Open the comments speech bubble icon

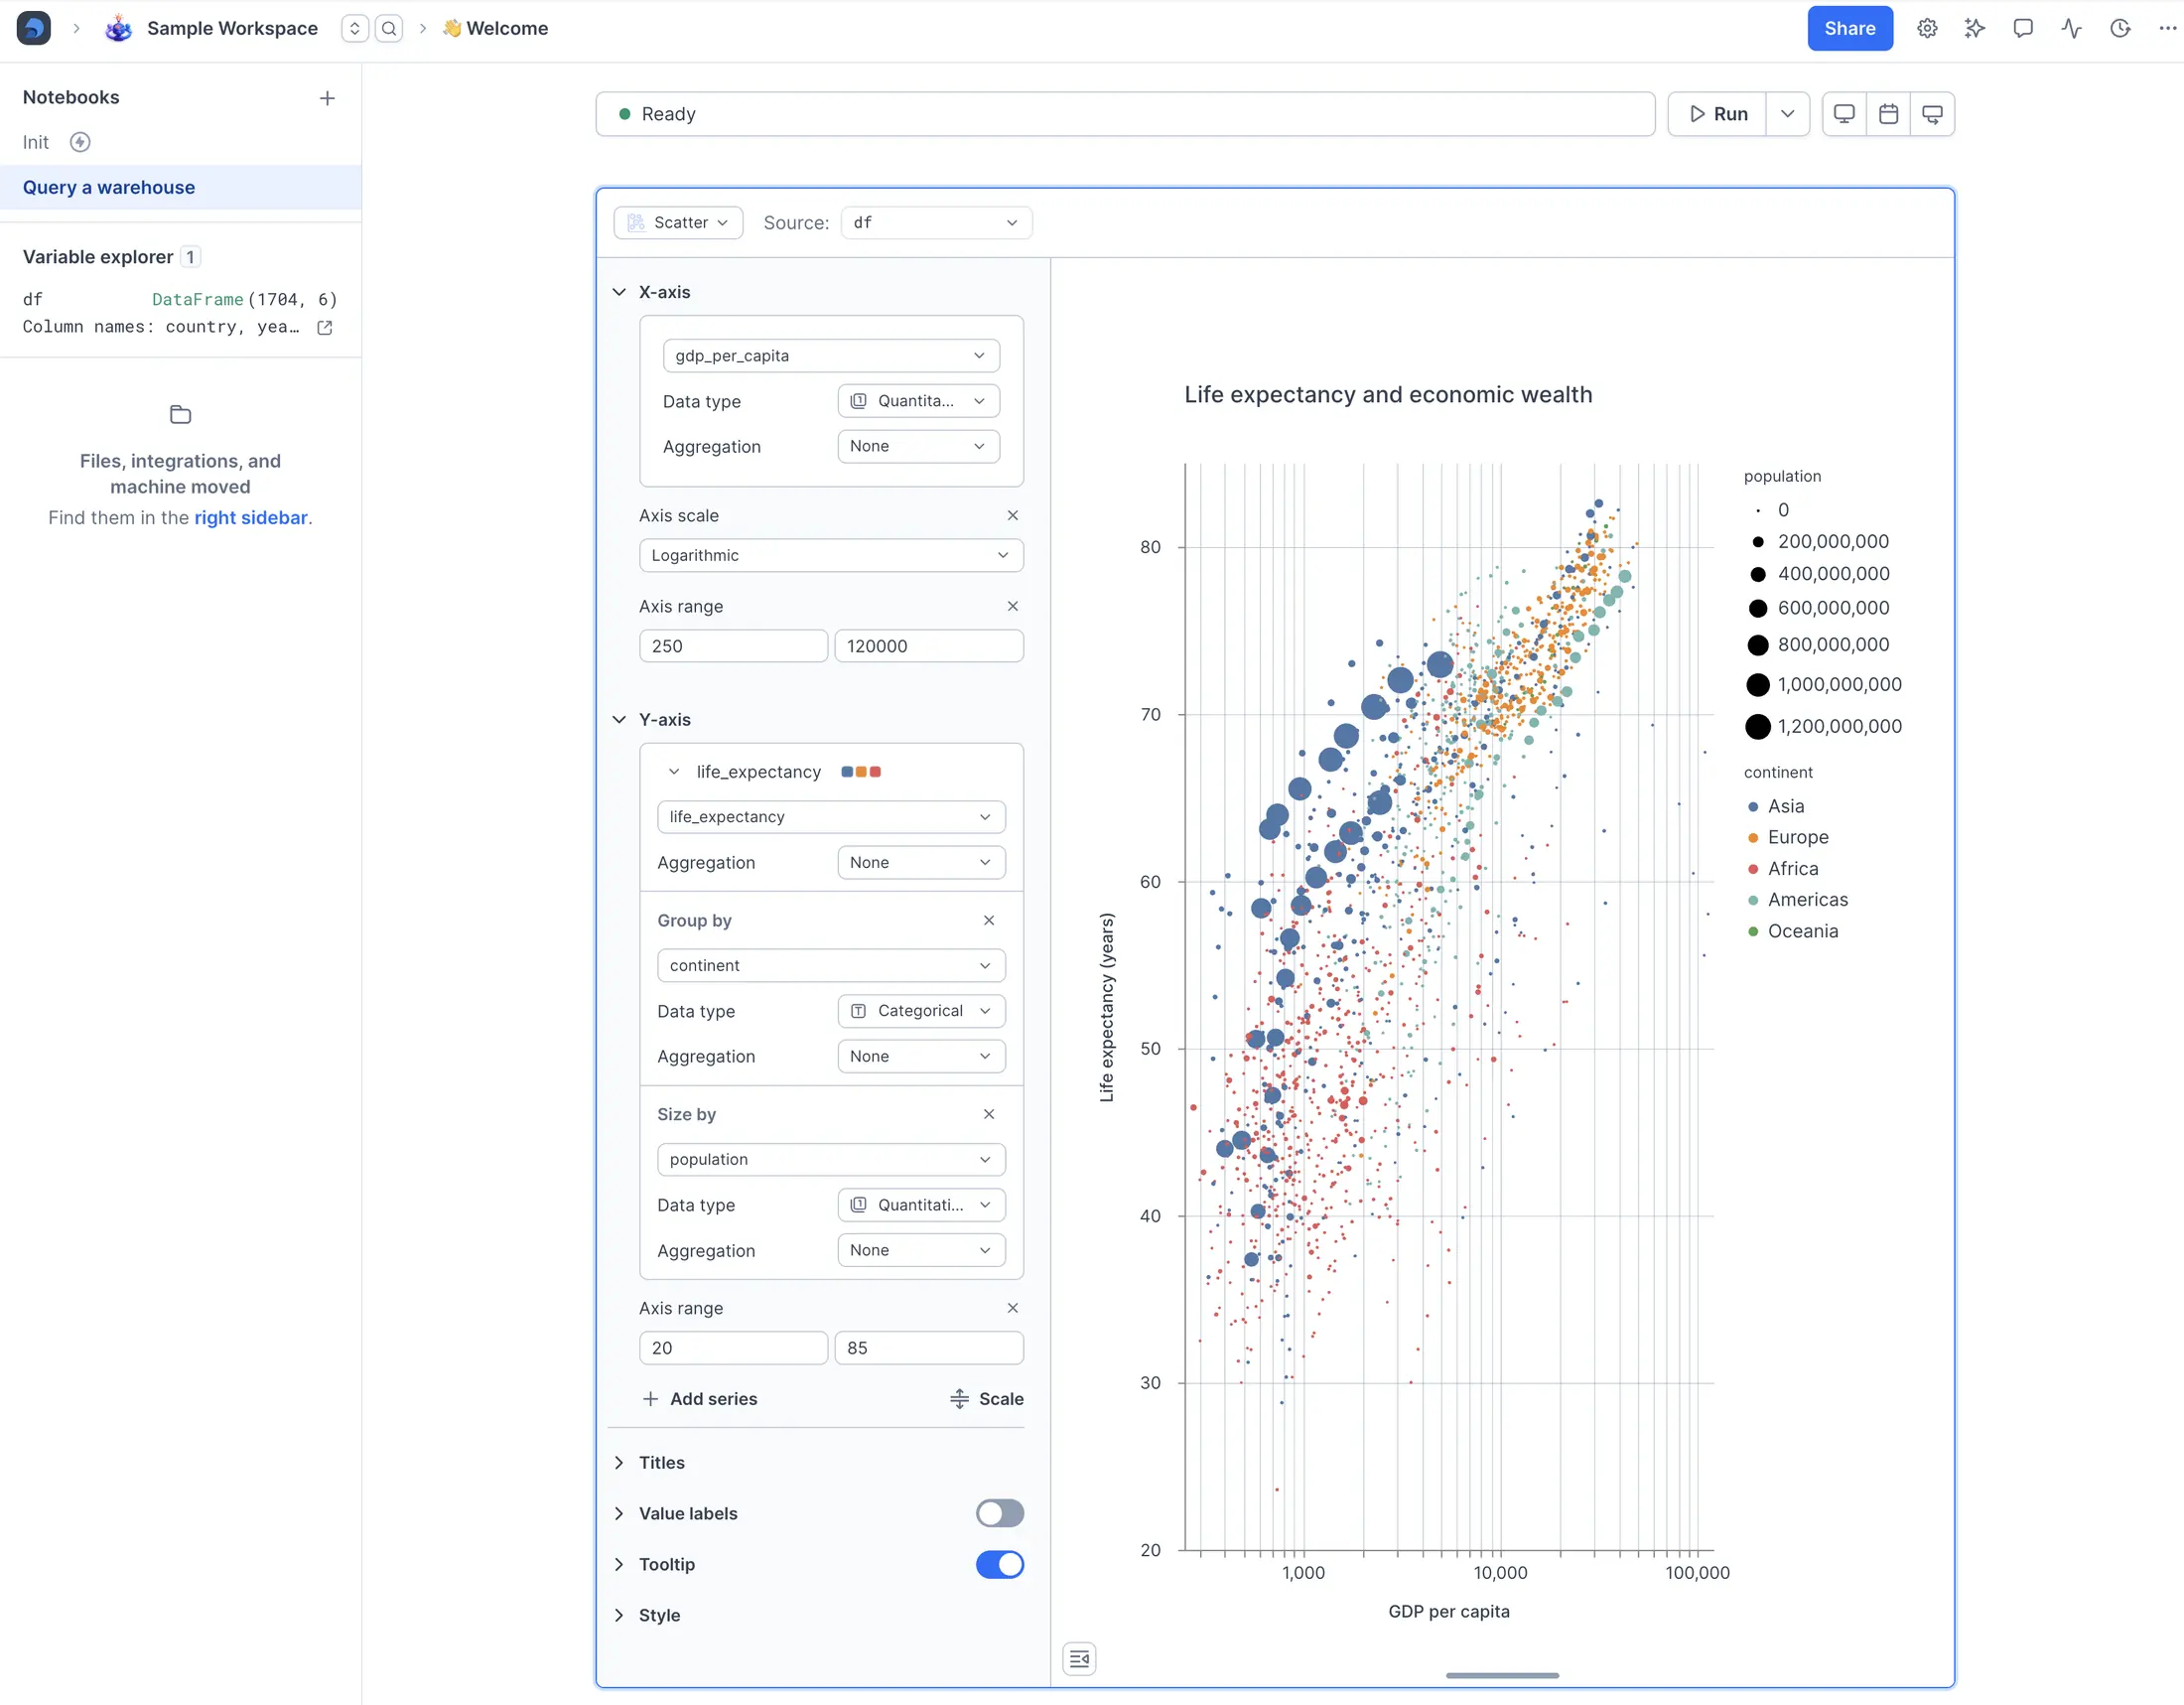coord(2023,28)
